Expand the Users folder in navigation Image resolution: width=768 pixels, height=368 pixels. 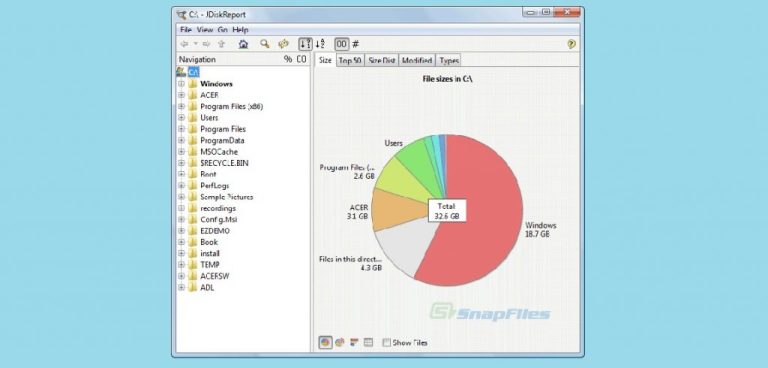pos(181,118)
